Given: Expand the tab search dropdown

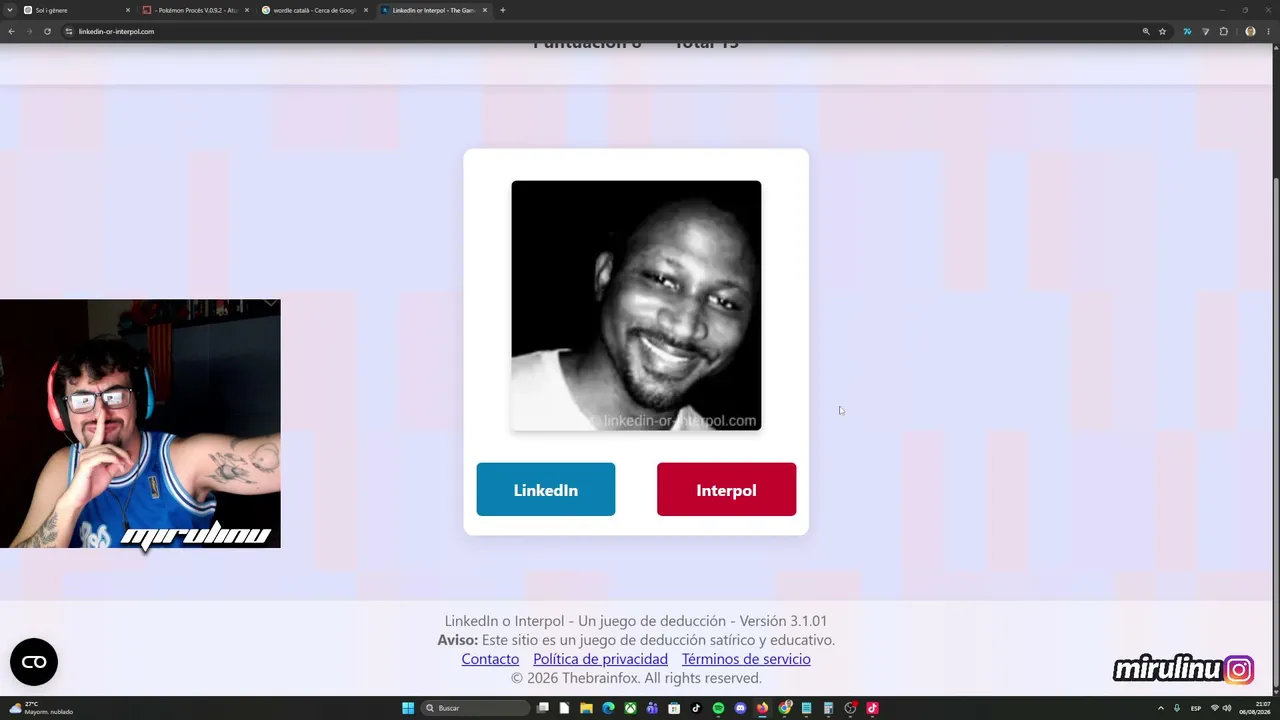Looking at the screenshot, I should click(x=10, y=10).
